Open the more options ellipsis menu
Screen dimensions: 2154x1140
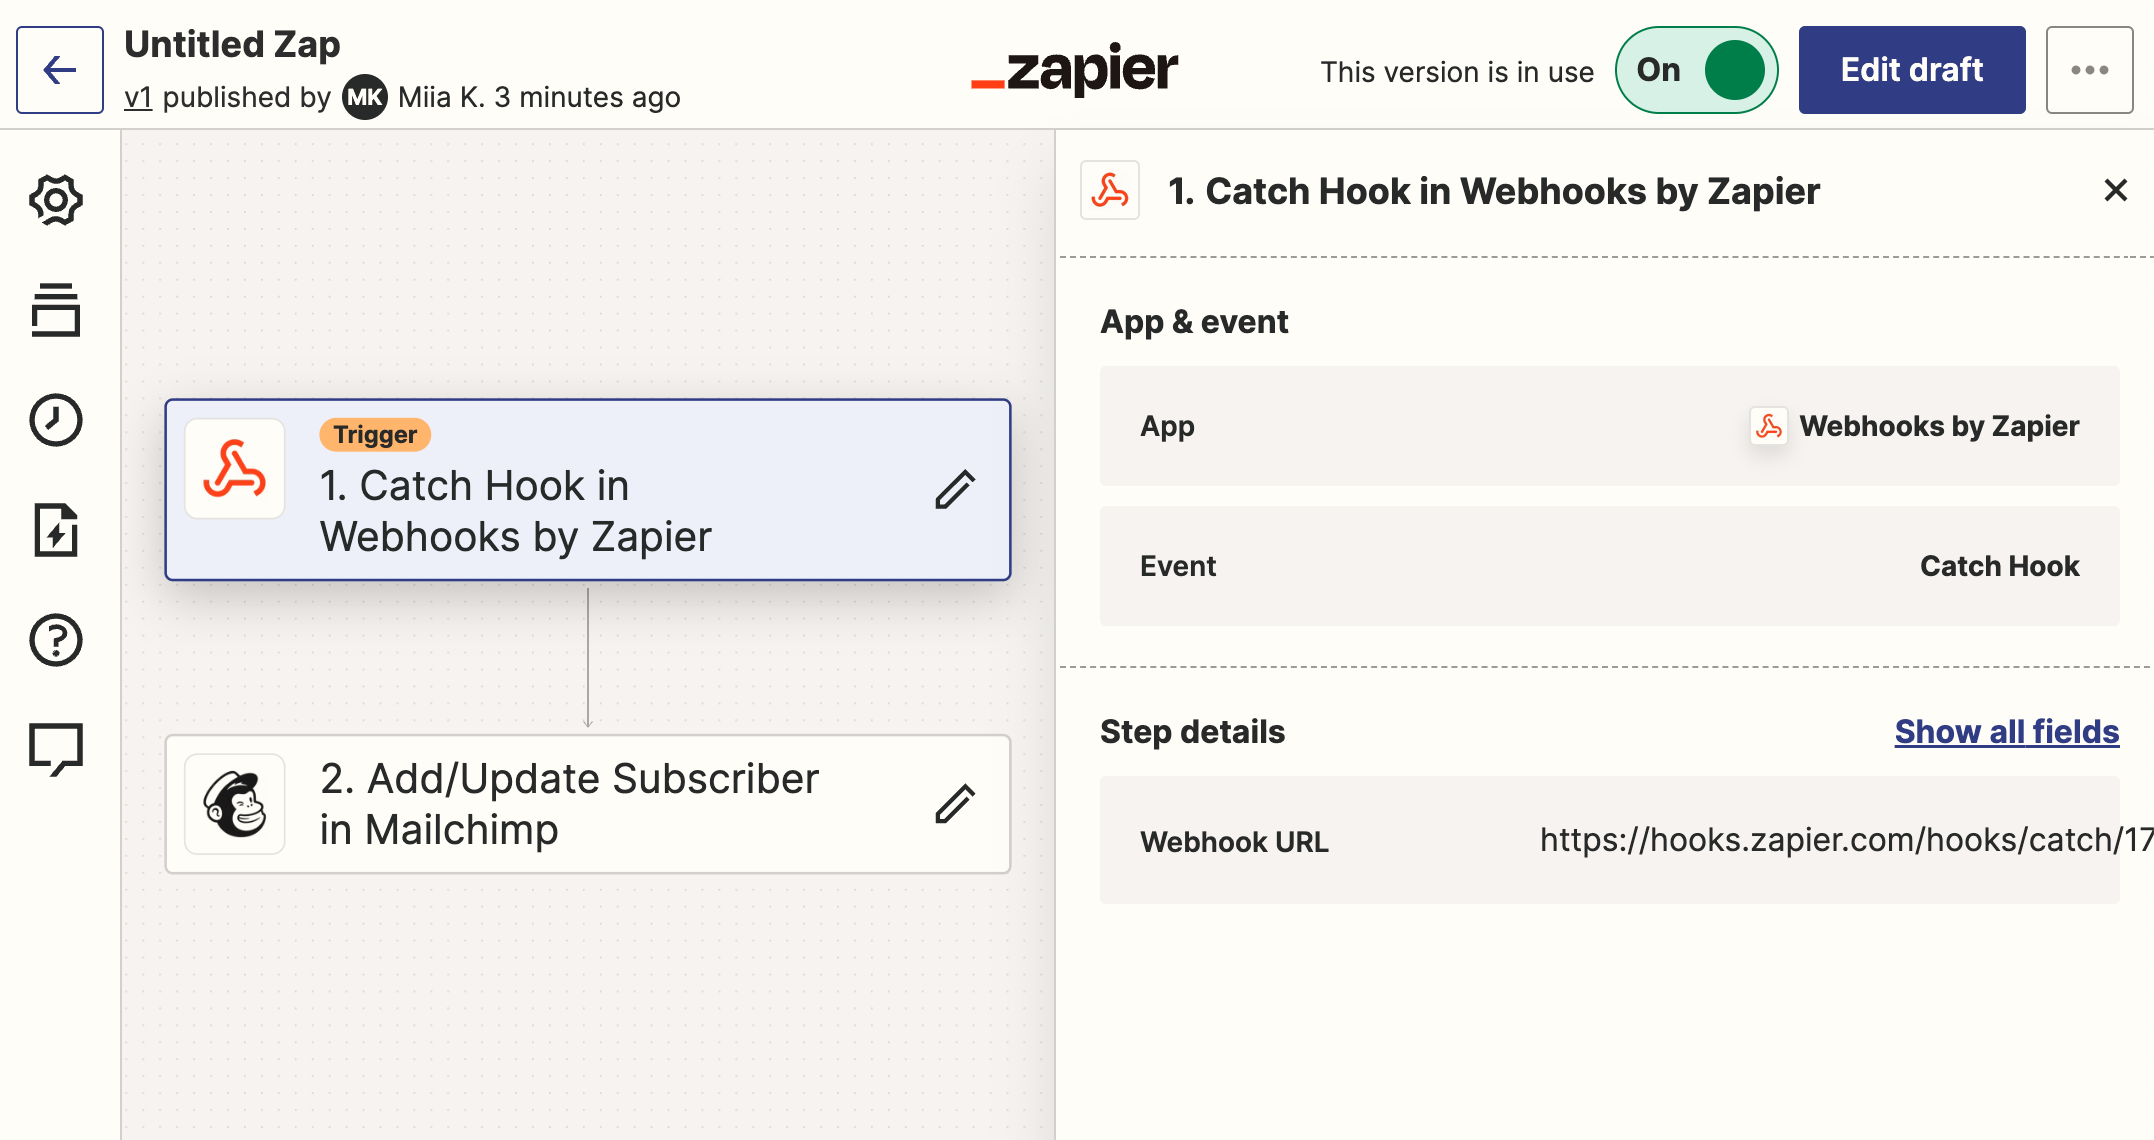(2089, 70)
